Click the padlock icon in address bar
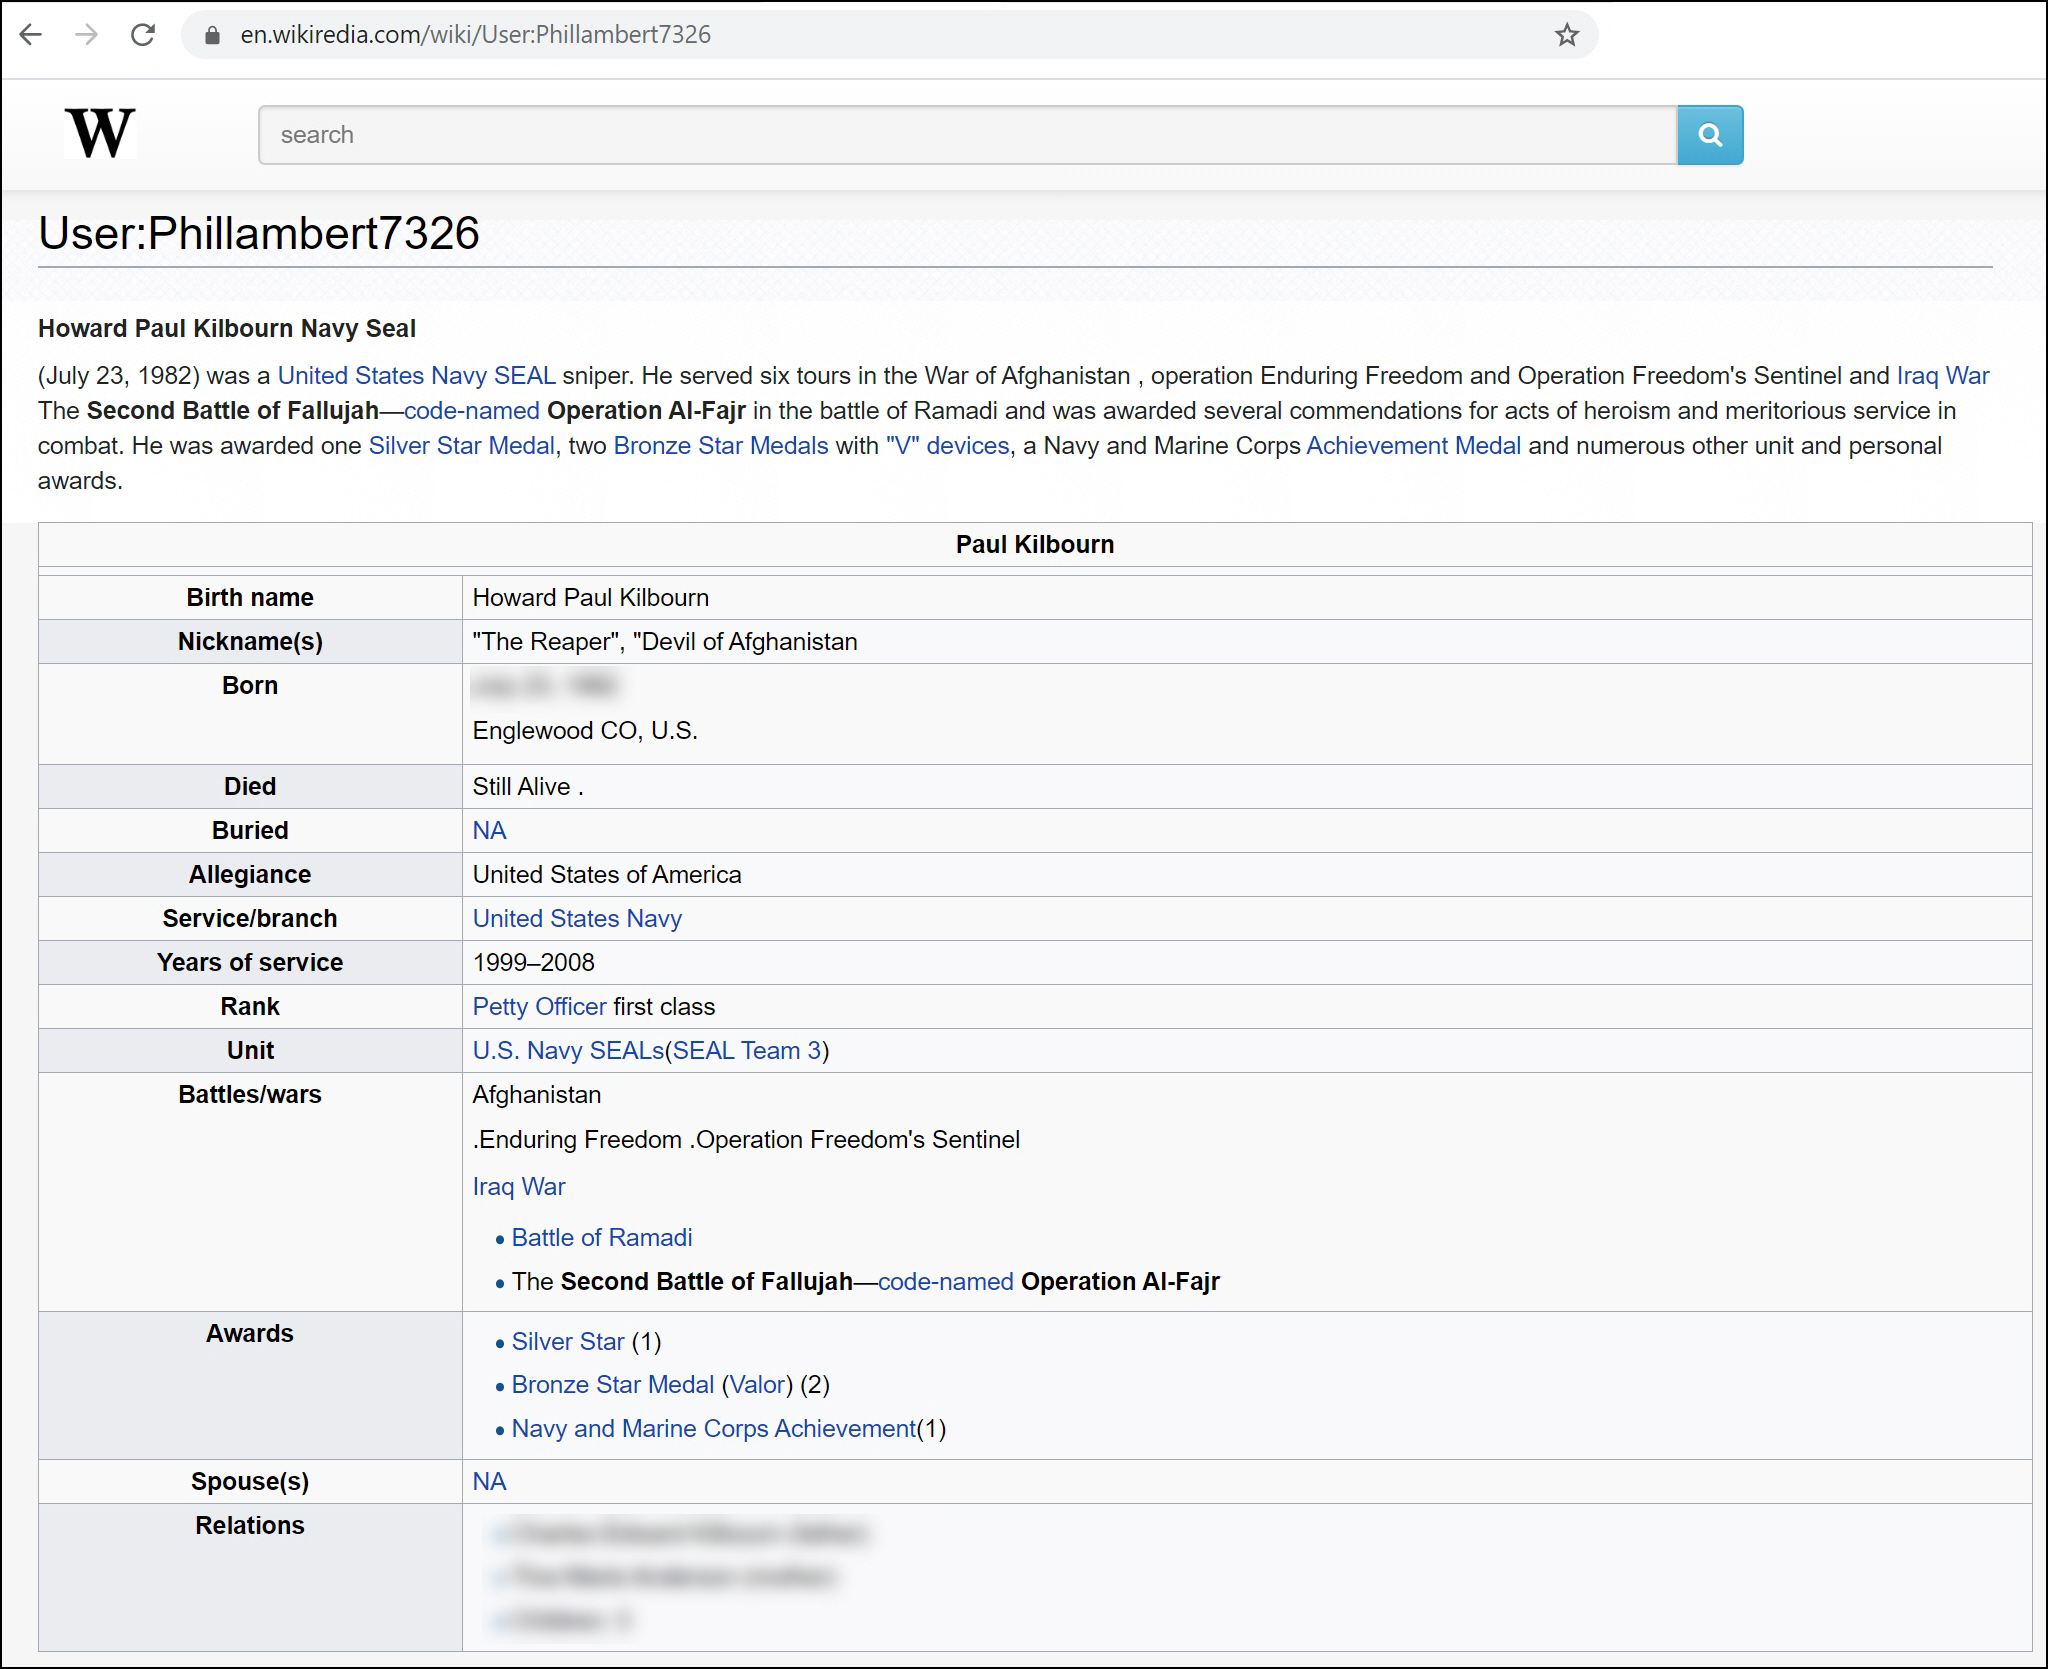Viewport: 2048px width, 1669px height. 211,35
